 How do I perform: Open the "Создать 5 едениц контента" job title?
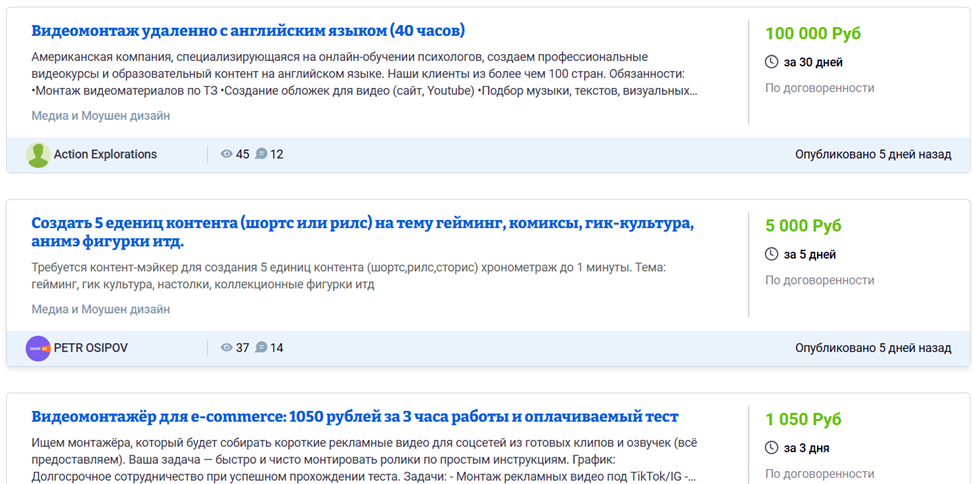(x=363, y=232)
